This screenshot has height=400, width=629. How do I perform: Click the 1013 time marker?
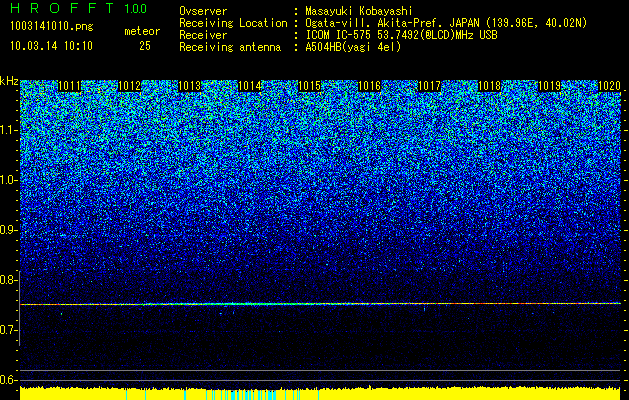click(x=189, y=86)
